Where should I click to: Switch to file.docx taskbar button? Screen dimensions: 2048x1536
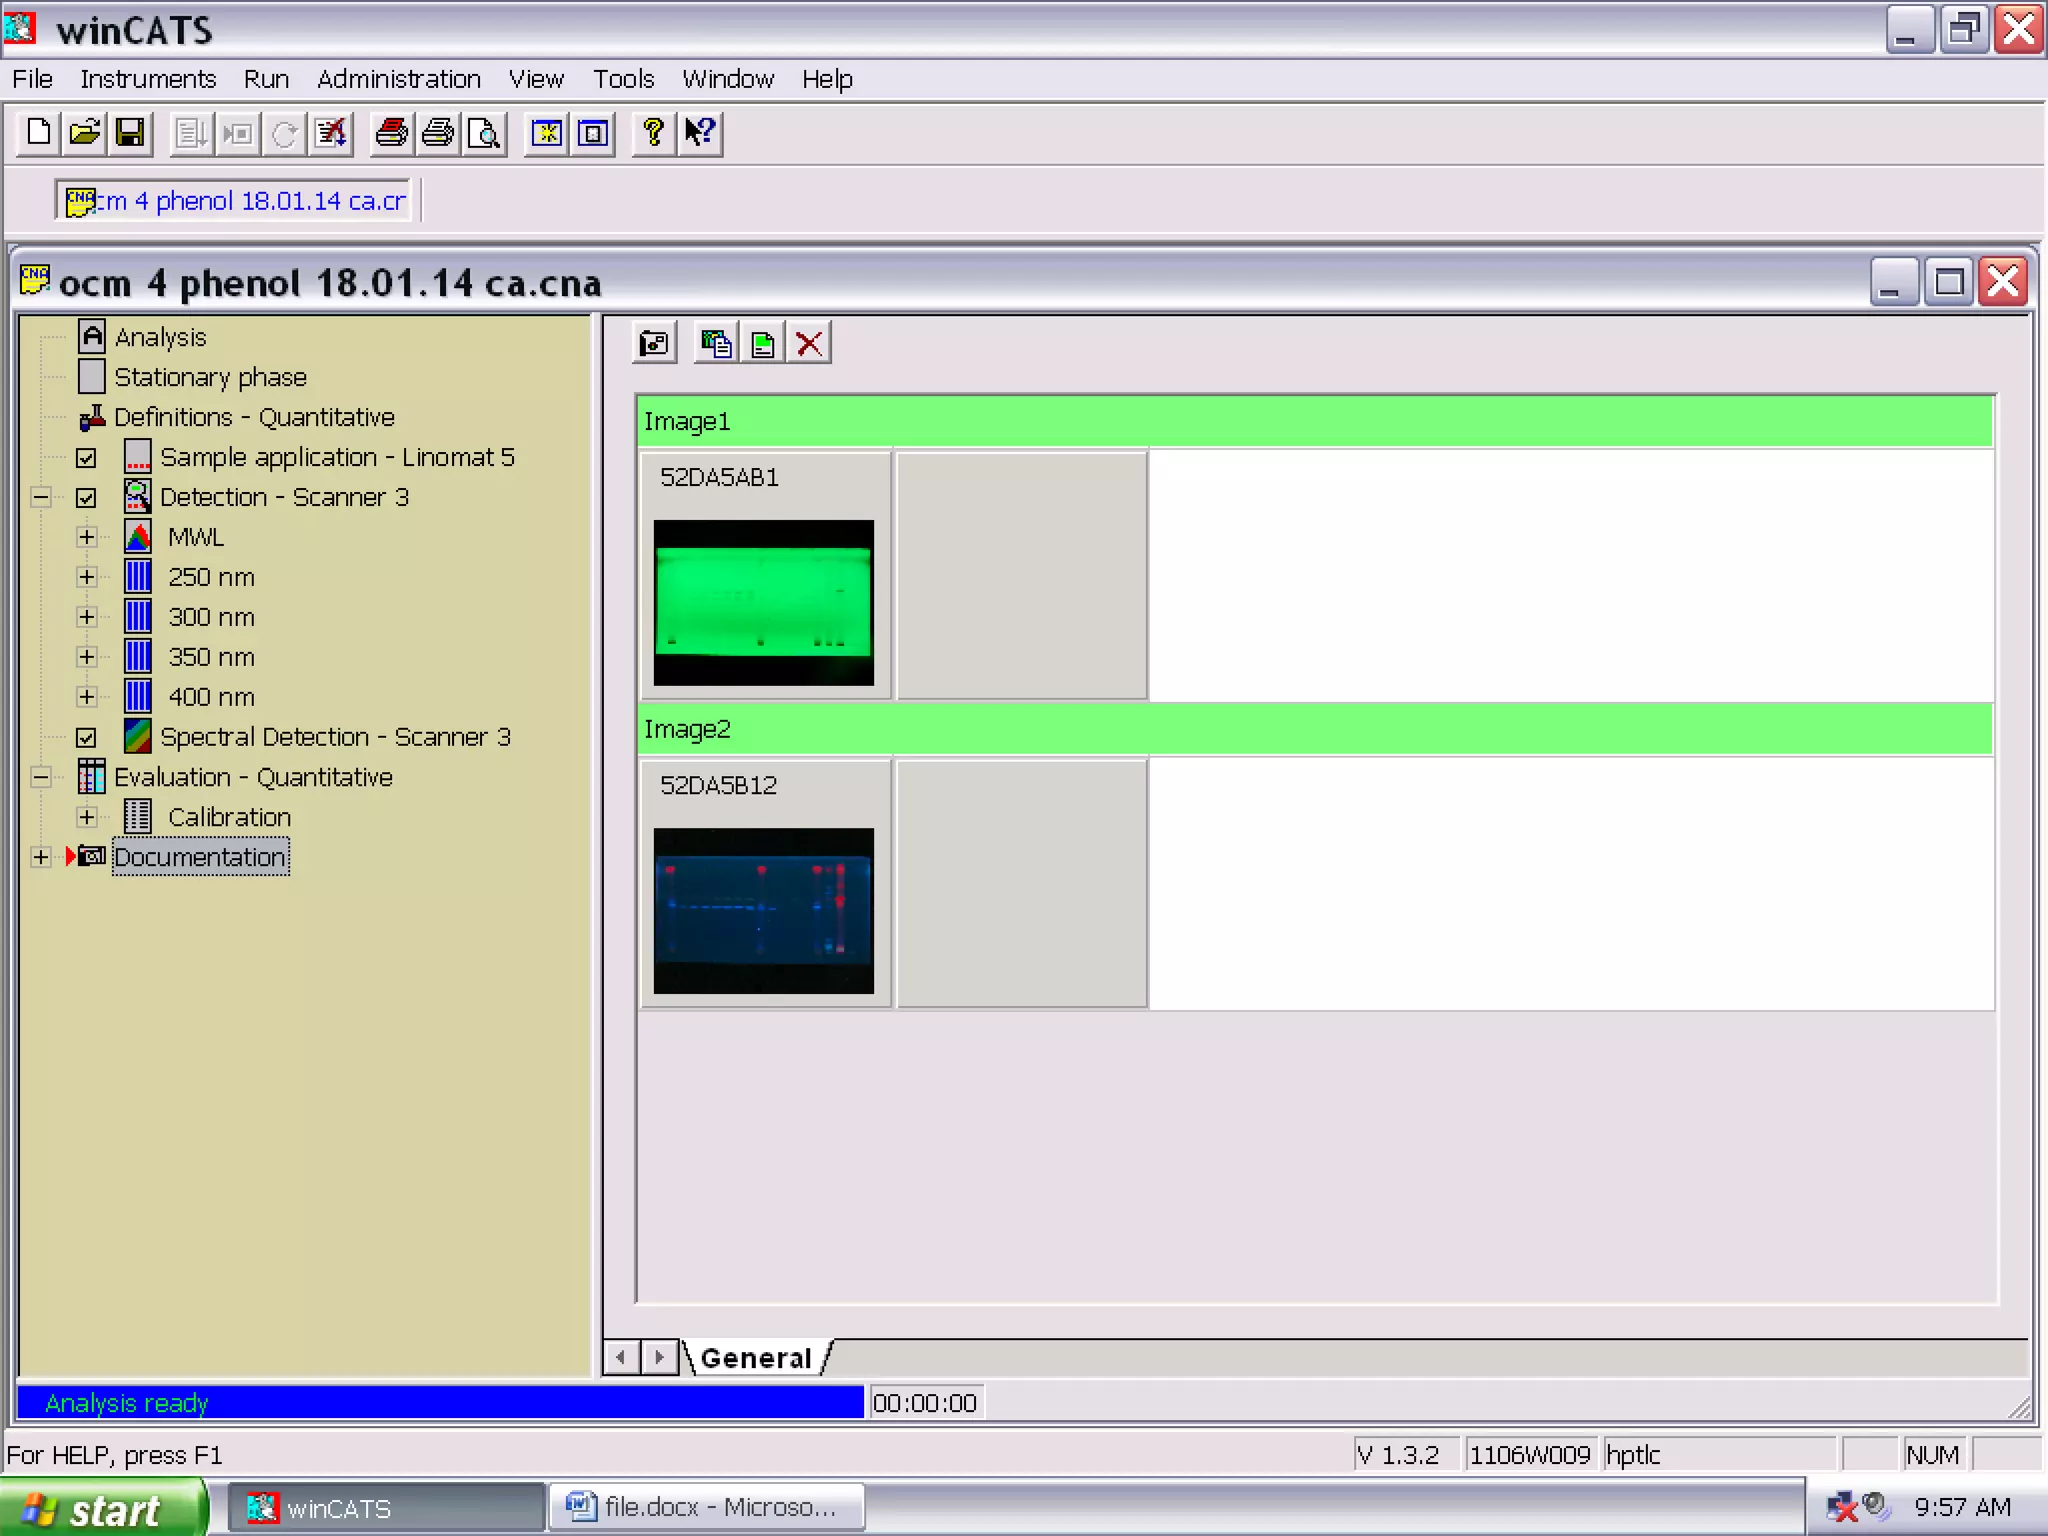706,1507
